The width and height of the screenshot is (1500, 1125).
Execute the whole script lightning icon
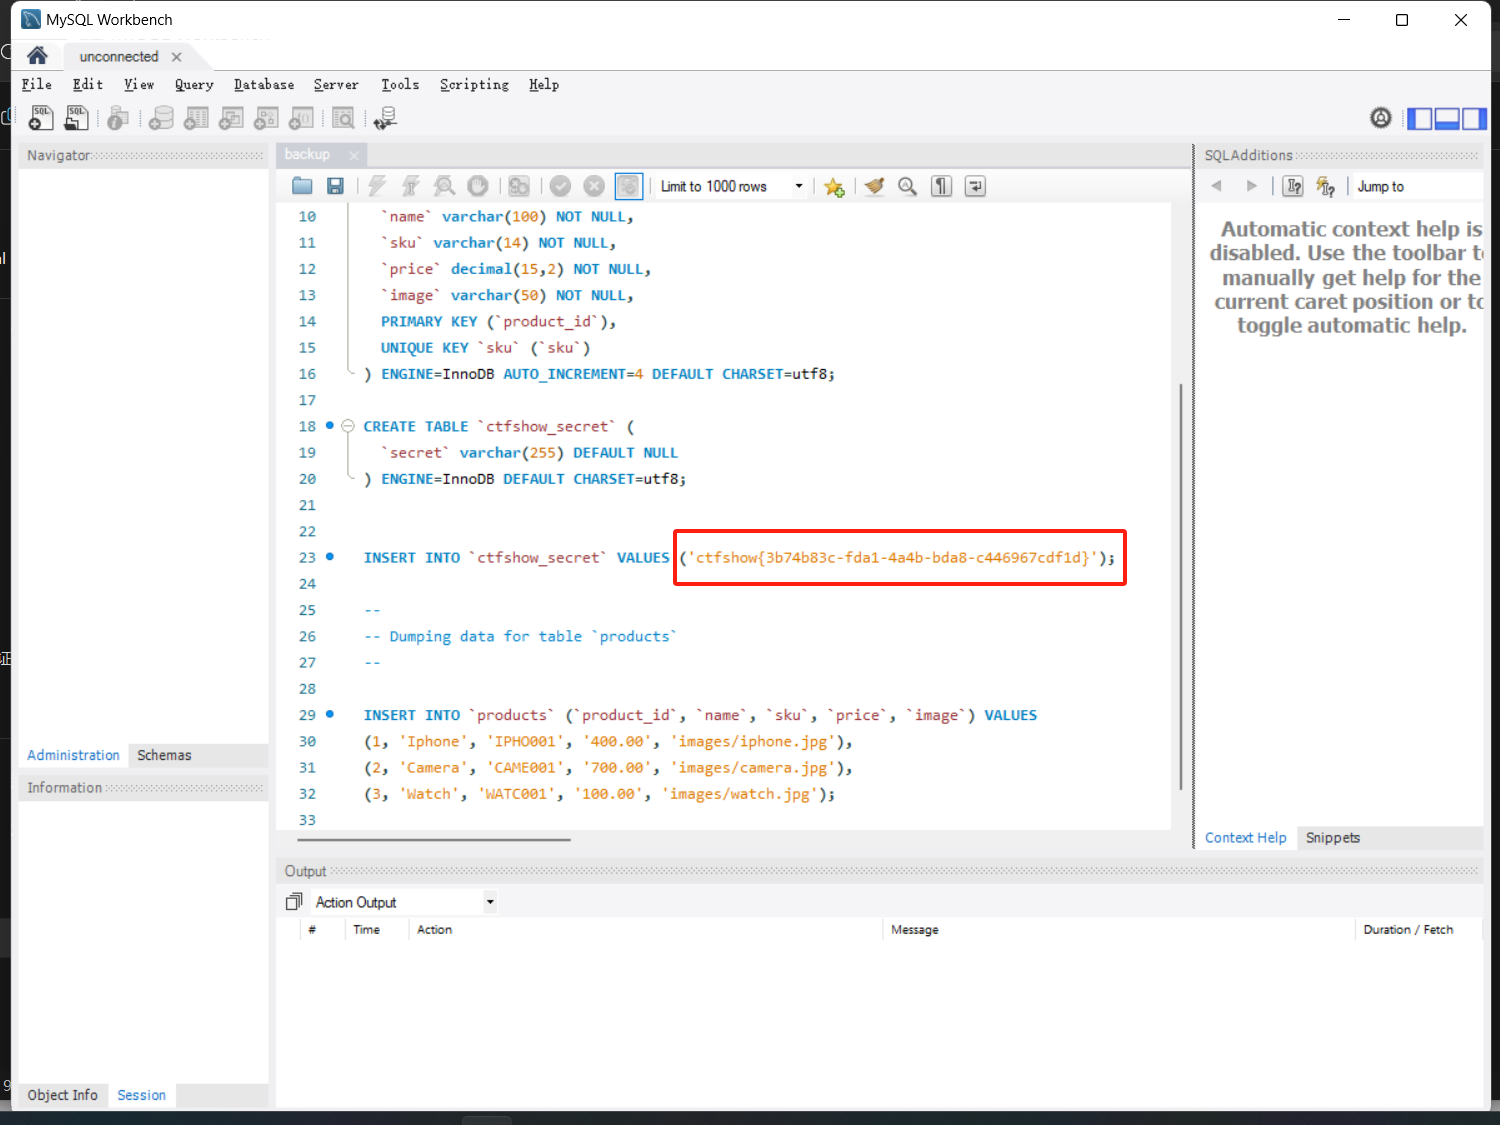click(377, 186)
